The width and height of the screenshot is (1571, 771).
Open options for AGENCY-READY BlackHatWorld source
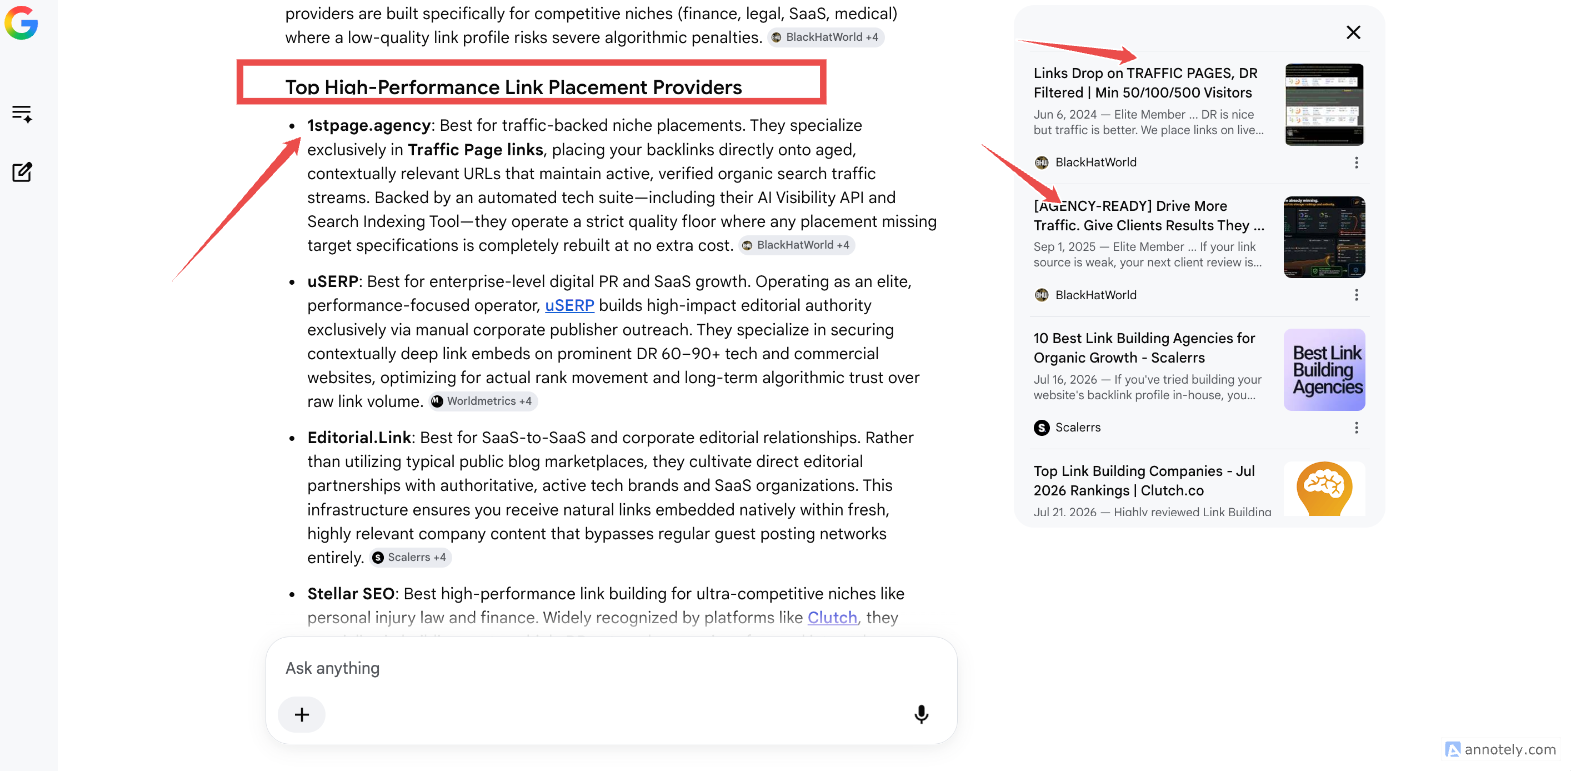click(1356, 295)
